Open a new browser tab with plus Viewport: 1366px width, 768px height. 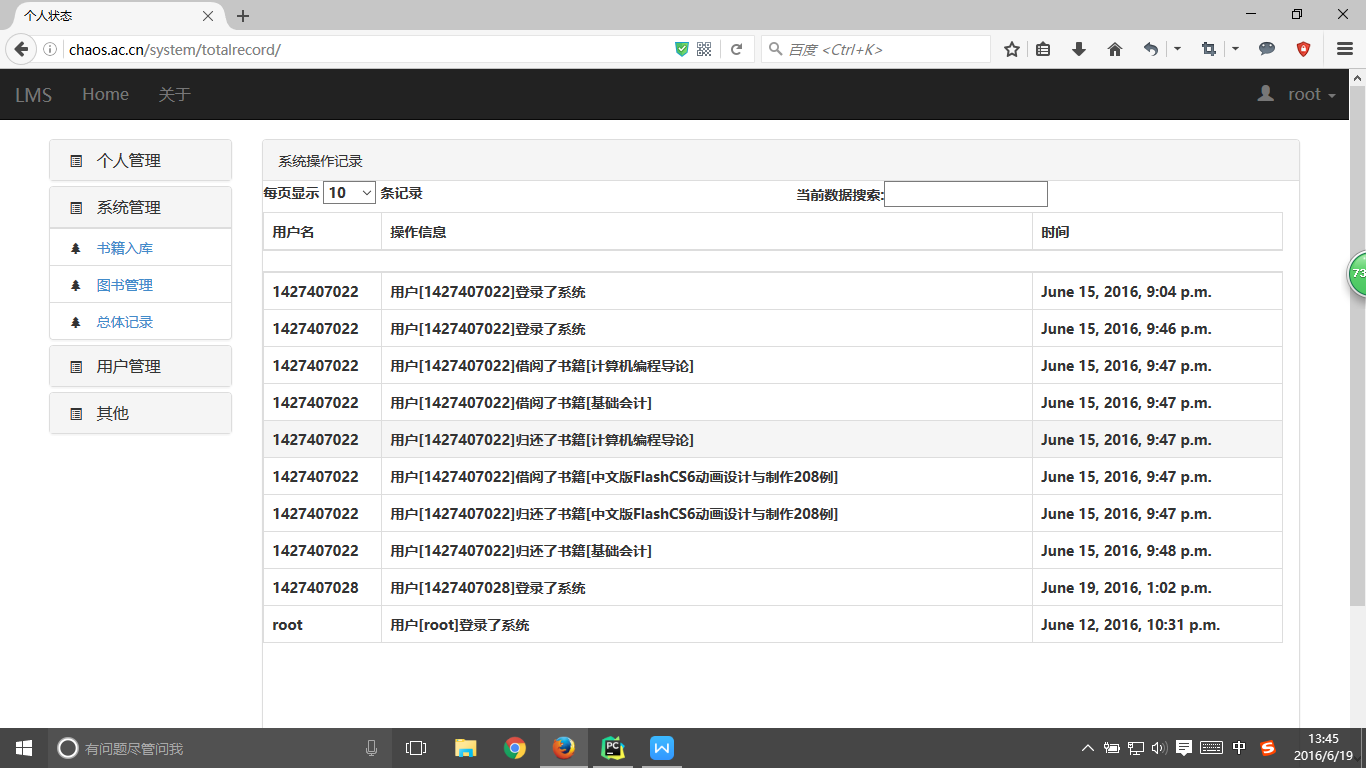[x=243, y=16]
